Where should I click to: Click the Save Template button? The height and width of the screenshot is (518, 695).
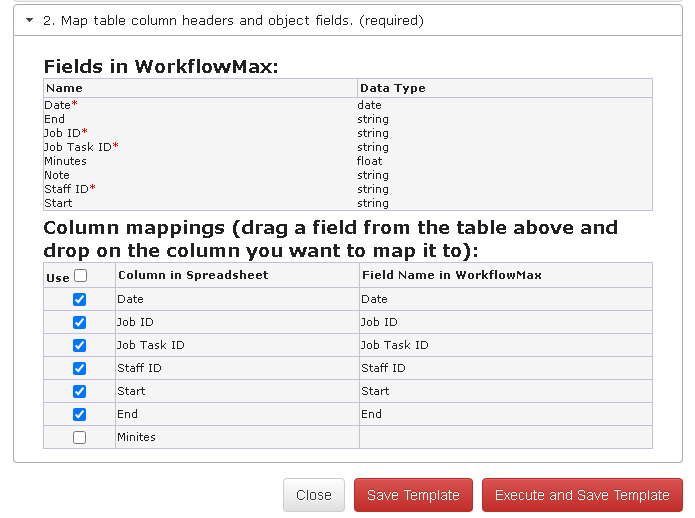tap(413, 495)
